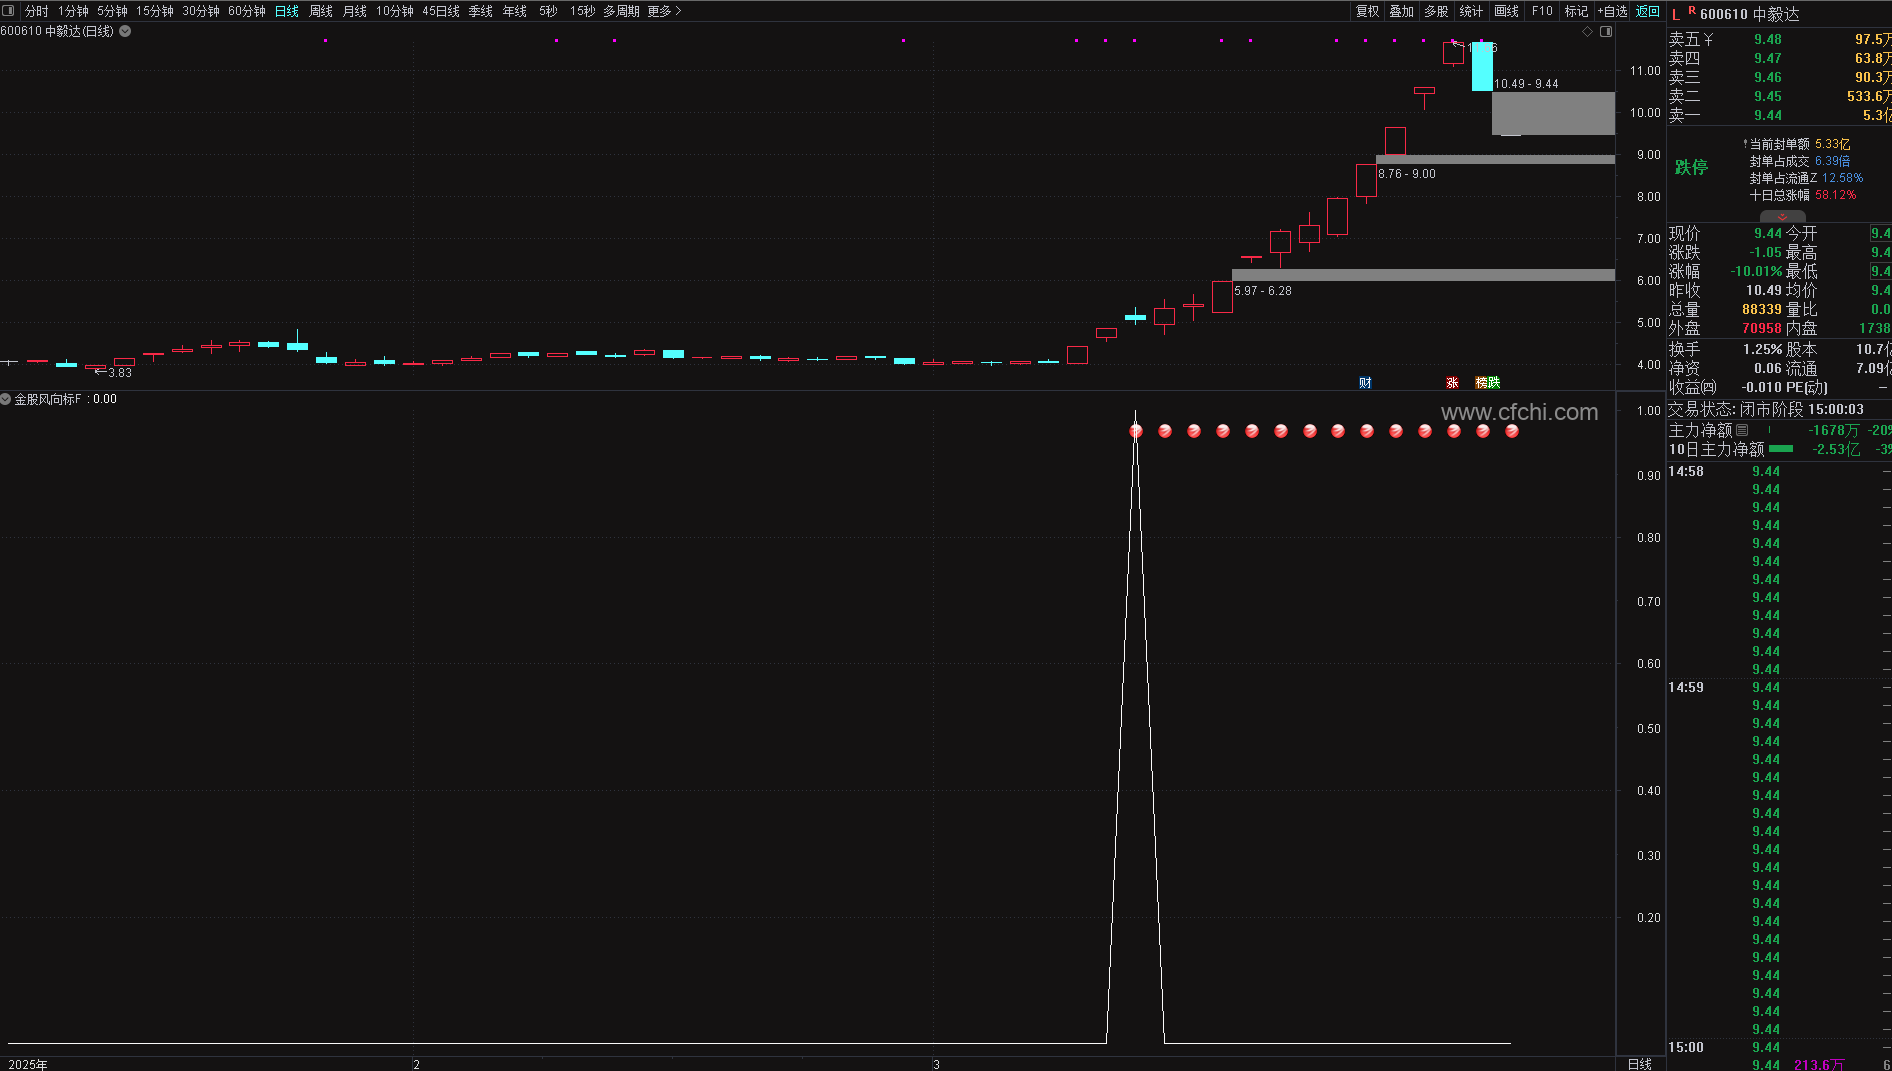Click the gray gap zone labeled 8.76 - 9.00
Screen dimensions: 1892x1071
pyautogui.click(x=1495, y=160)
